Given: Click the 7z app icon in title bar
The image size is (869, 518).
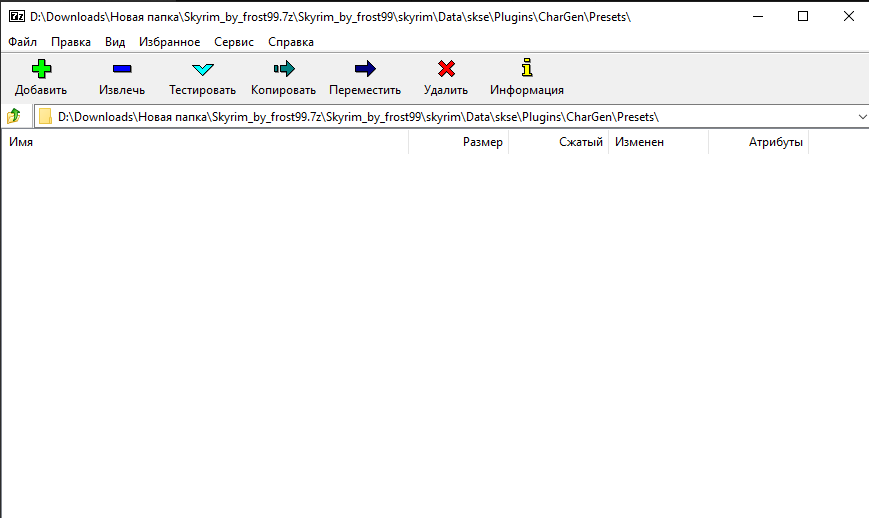Looking at the screenshot, I should coord(16,17).
